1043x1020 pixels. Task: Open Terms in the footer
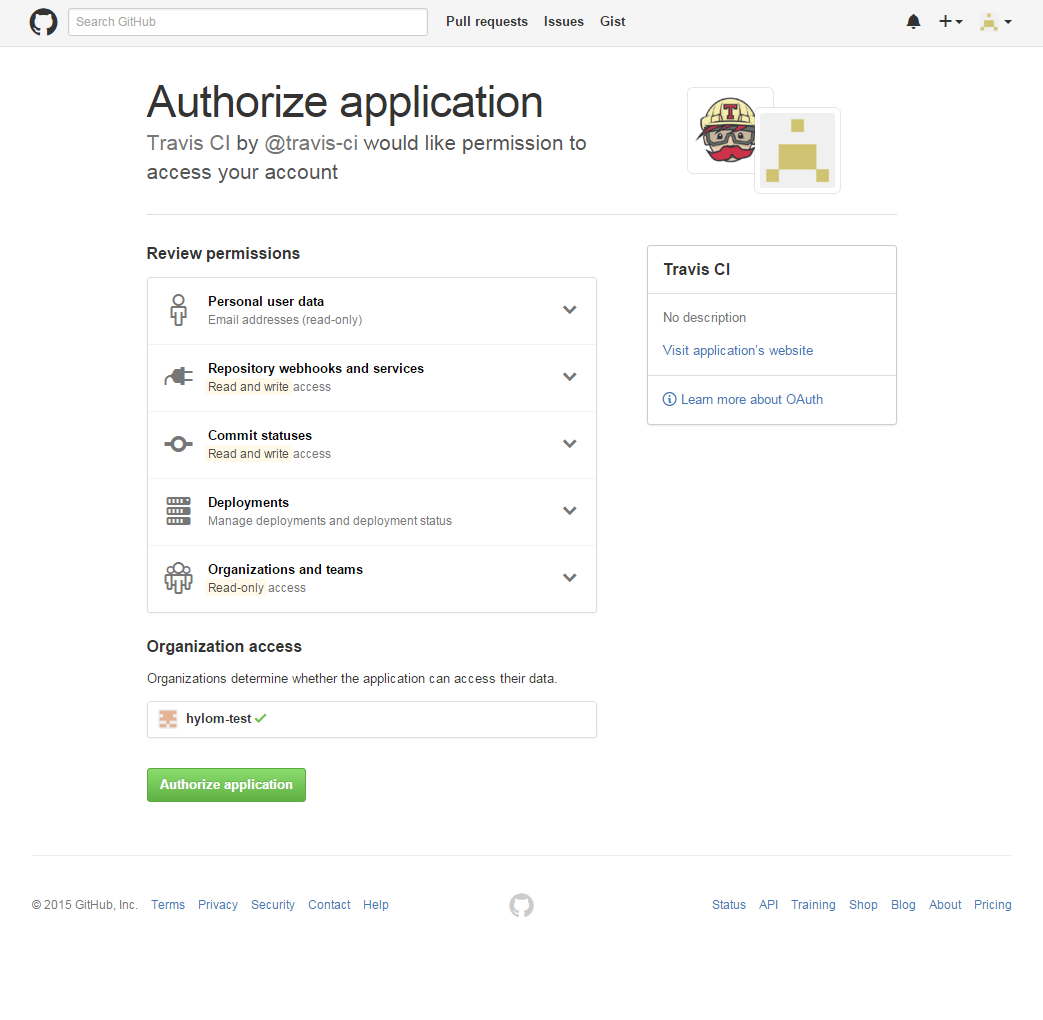(x=168, y=905)
